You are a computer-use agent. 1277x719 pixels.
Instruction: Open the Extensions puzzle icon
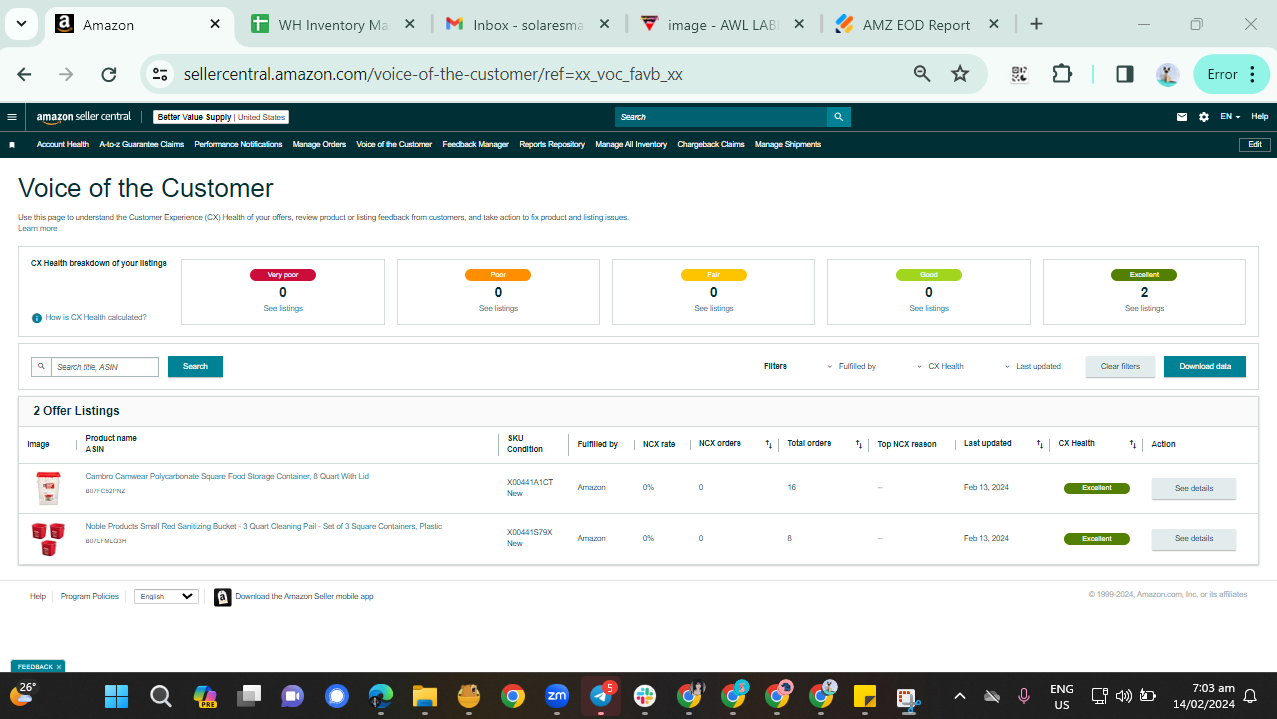[1062, 74]
